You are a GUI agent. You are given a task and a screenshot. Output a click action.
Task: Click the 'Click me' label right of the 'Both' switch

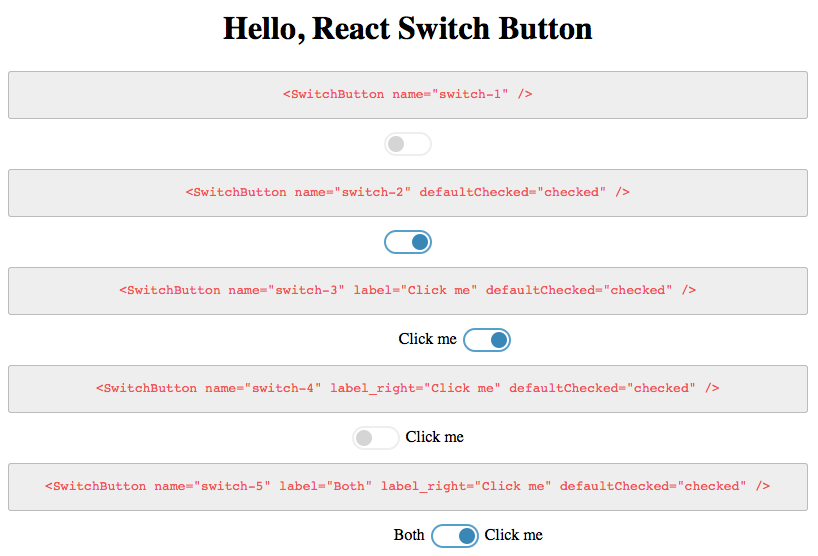pos(513,535)
